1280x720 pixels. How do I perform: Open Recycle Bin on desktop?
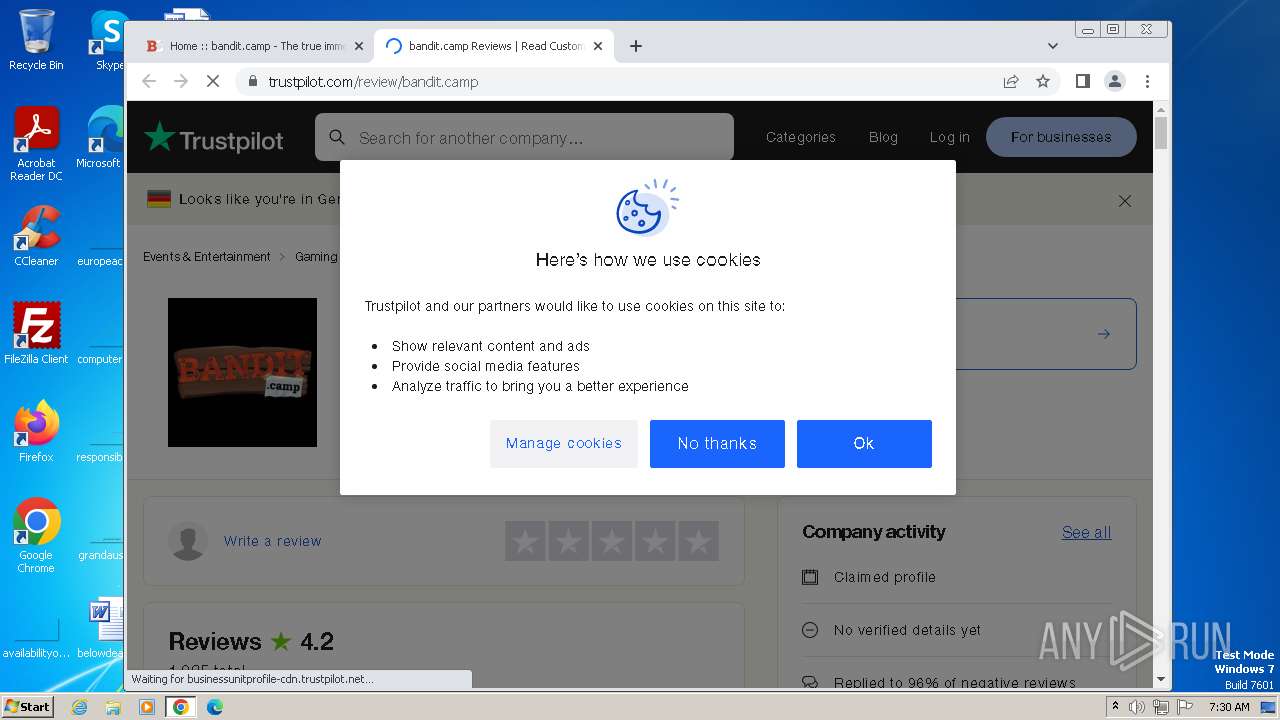[x=36, y=40]
